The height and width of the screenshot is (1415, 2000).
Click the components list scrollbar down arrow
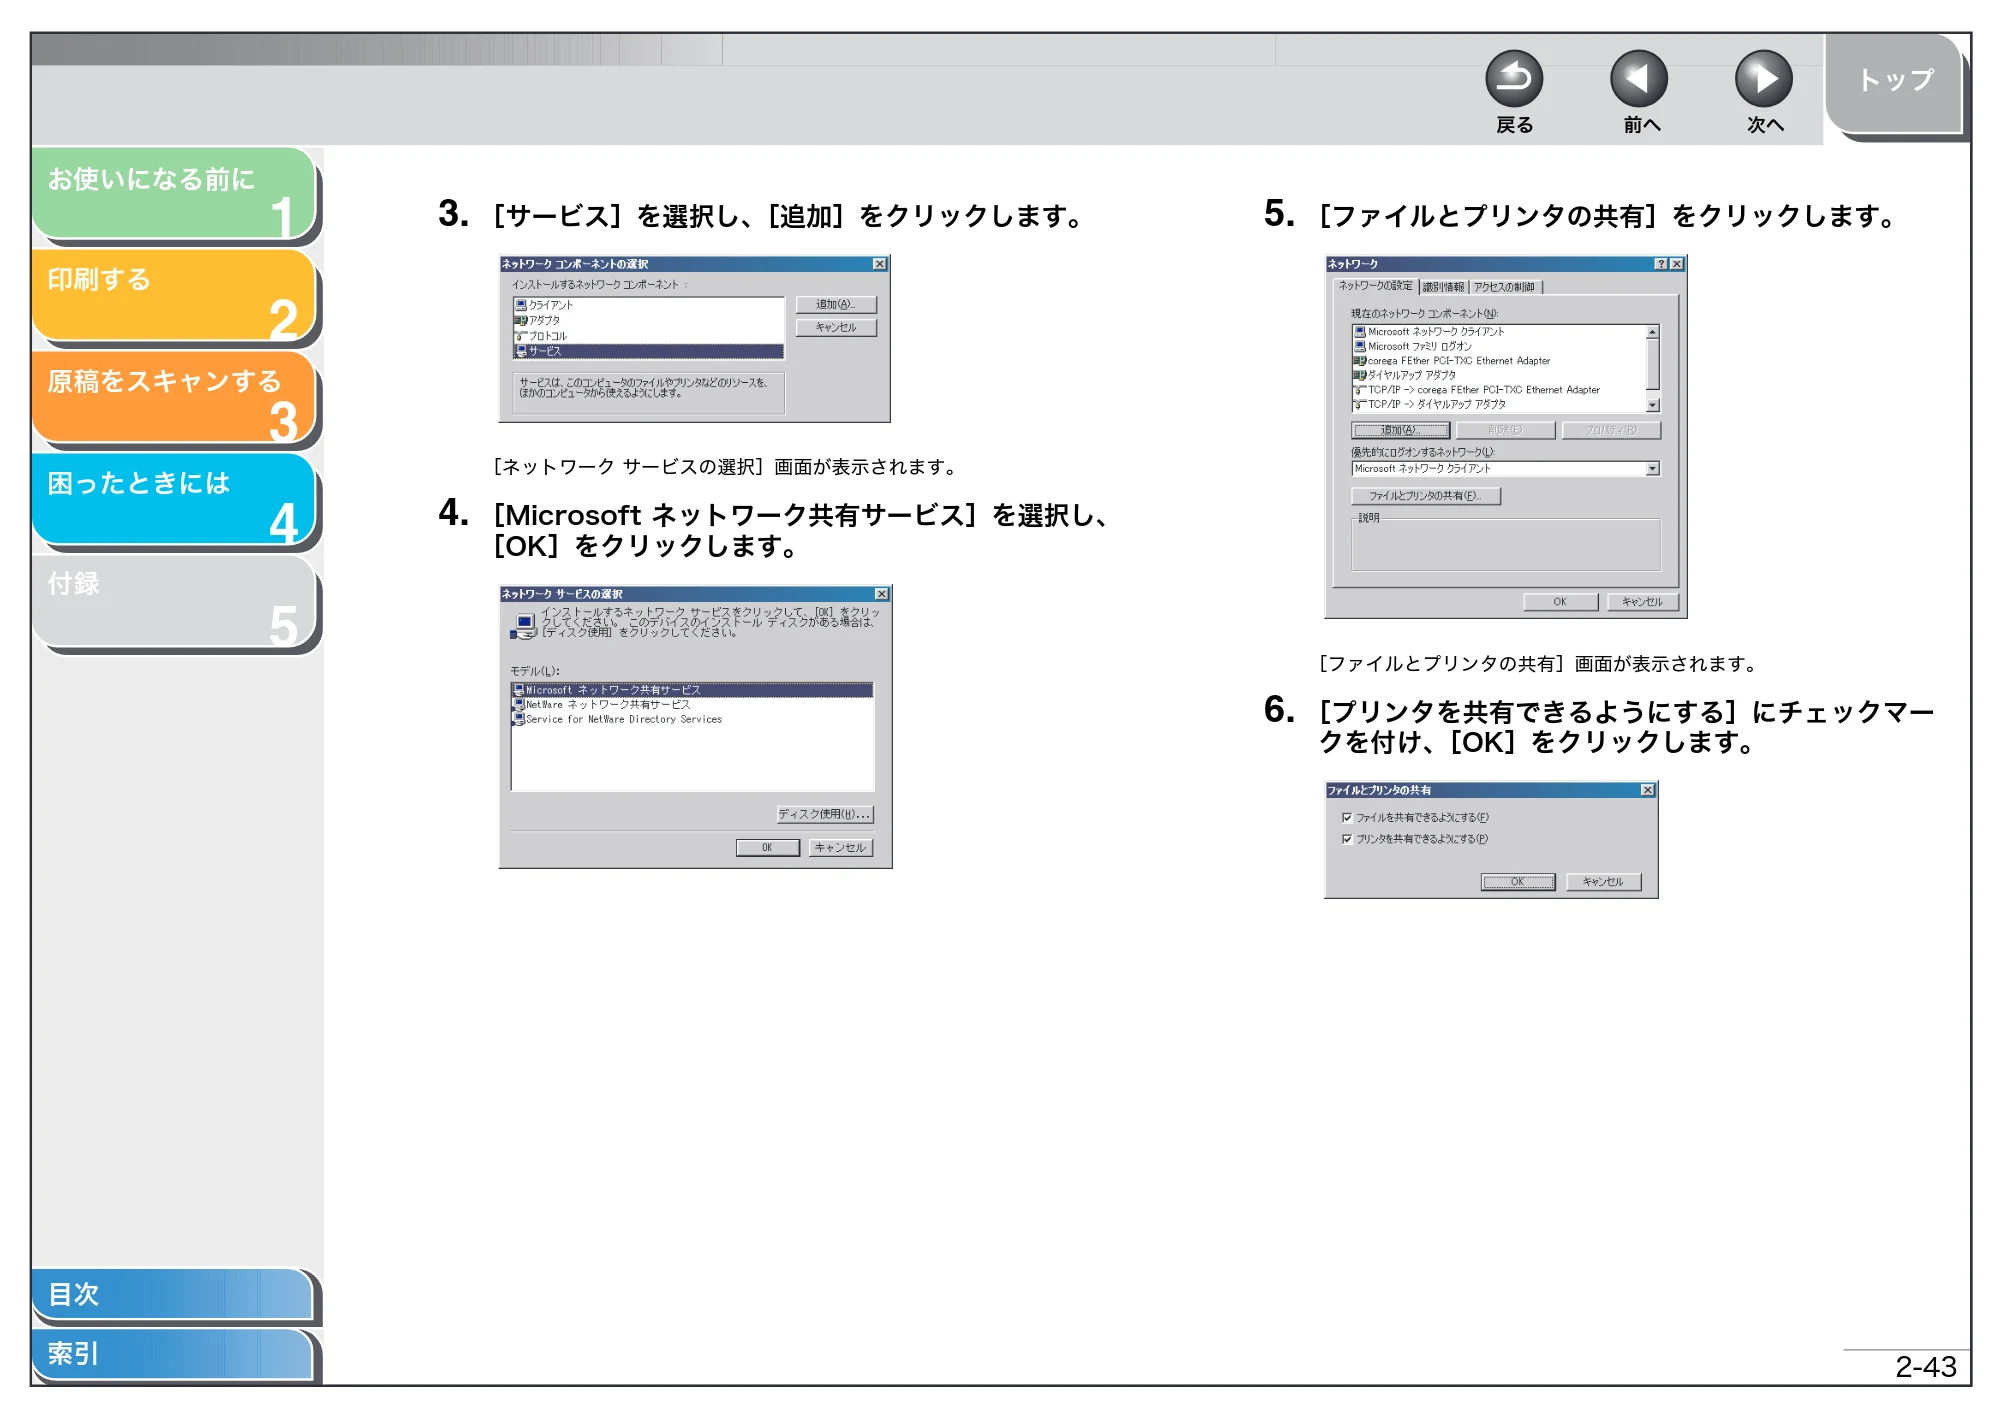coord(1653,405)
